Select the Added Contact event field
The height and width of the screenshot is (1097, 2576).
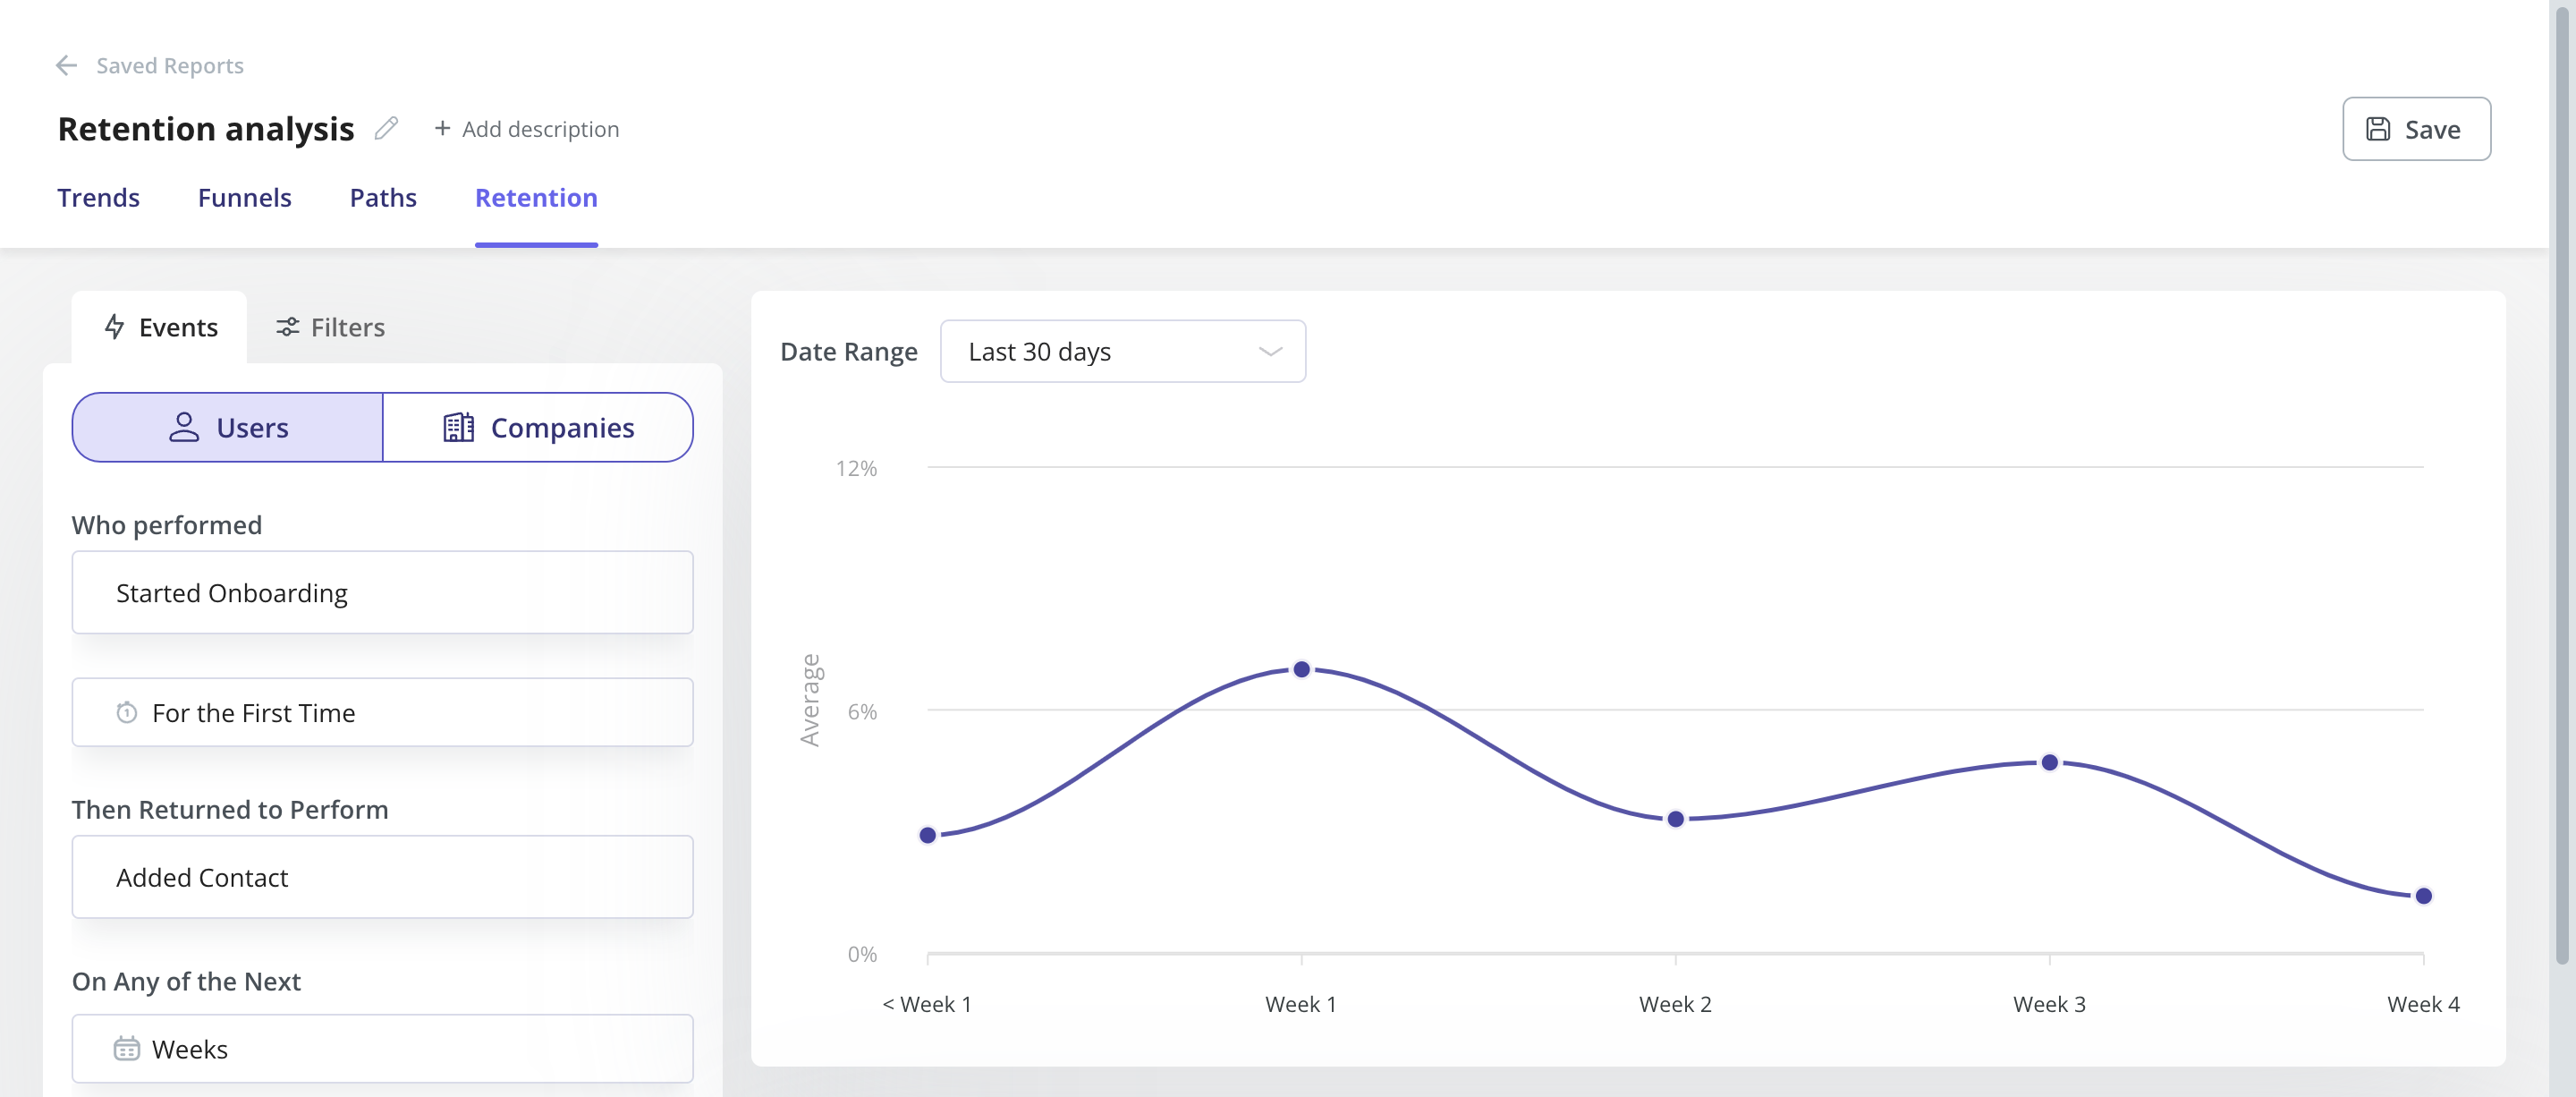click(x=381, y=875)
